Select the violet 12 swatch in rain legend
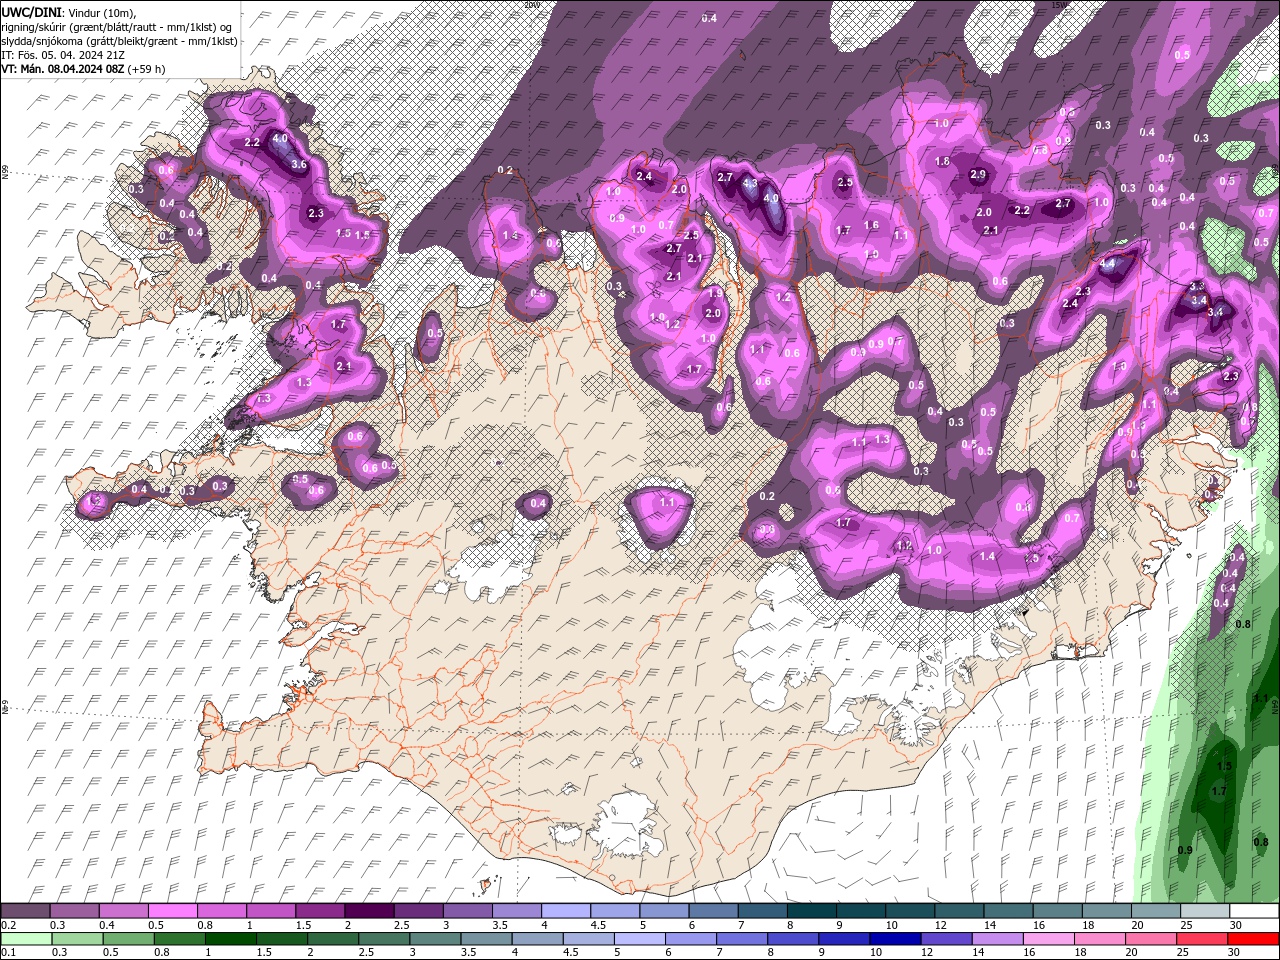Screen dimensions: 1280x960 click(x=945, y=939)
